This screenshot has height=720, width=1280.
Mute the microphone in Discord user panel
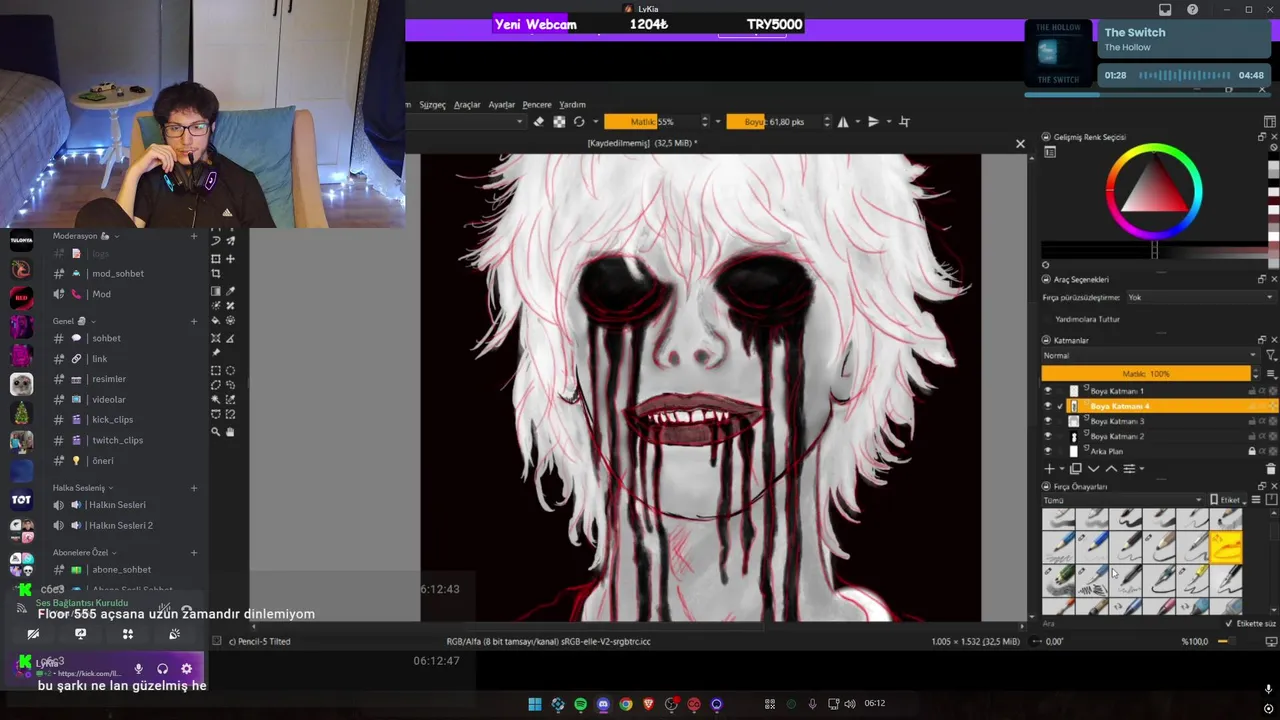(139, 668)
